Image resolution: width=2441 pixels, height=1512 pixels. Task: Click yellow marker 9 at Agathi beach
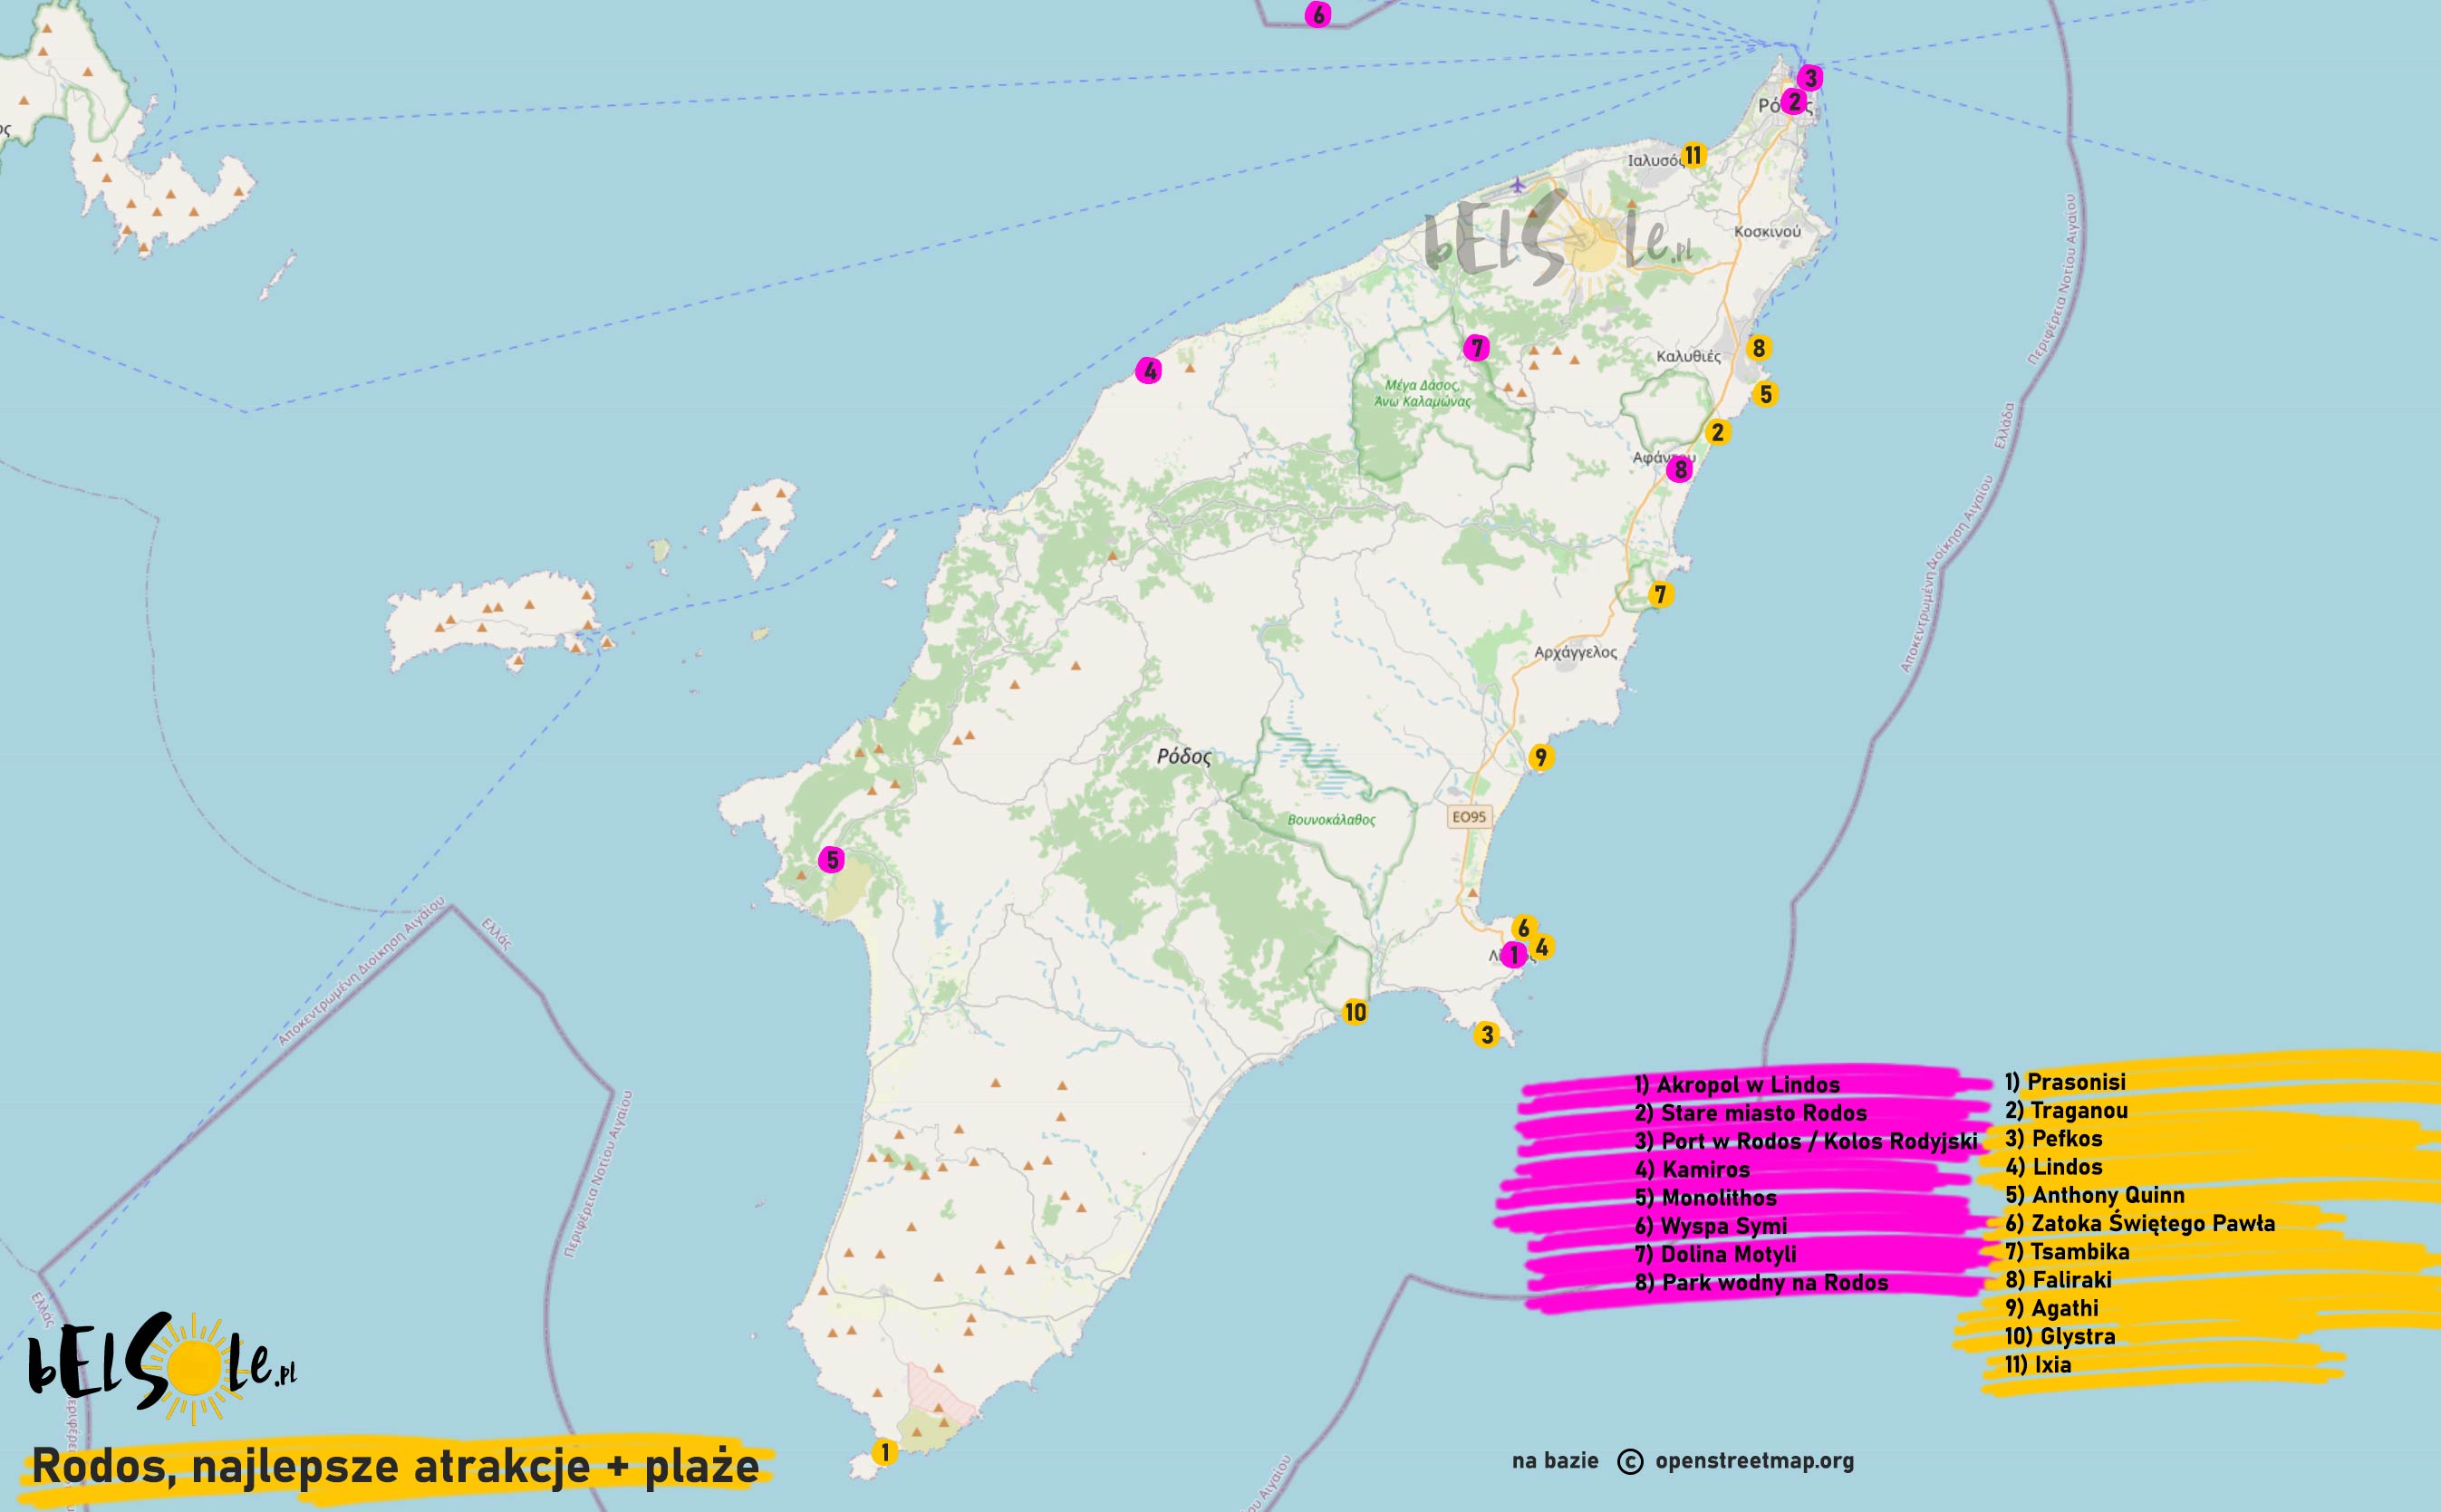point(1540,757)
